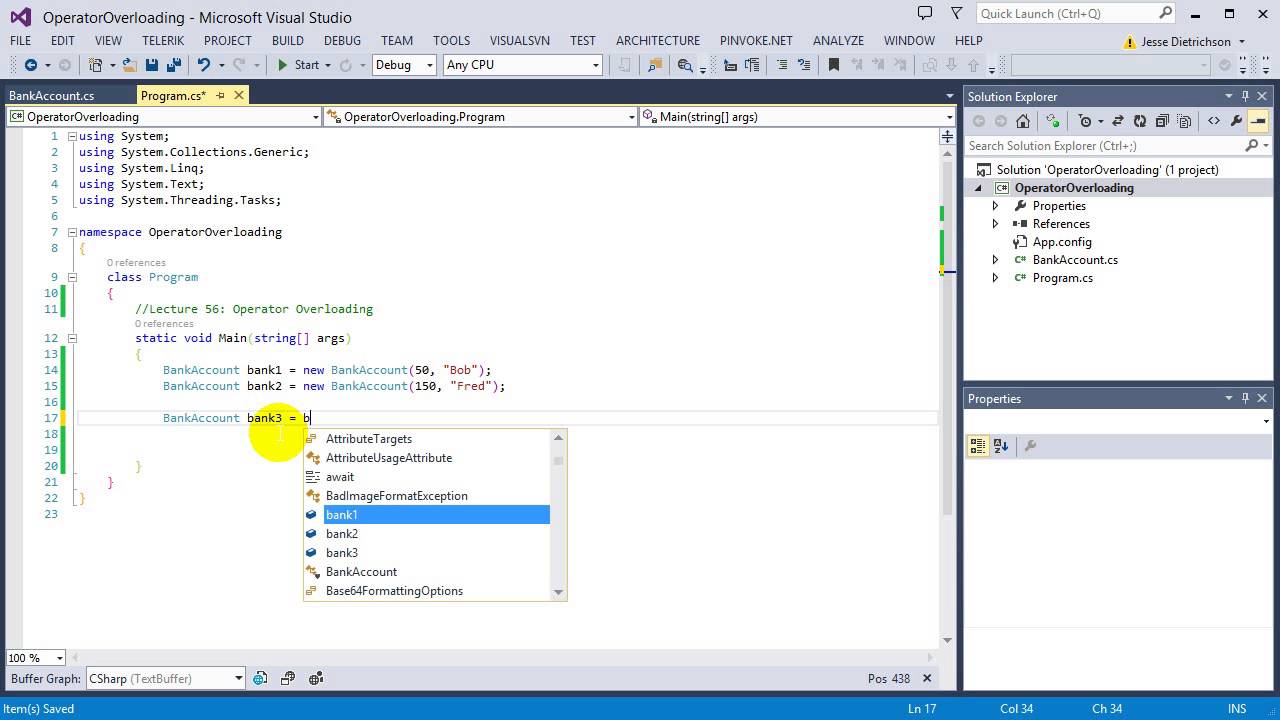Expand the Program.cs node in Solution Explorer
The image size is (1280, 720).
pos(995,278)
